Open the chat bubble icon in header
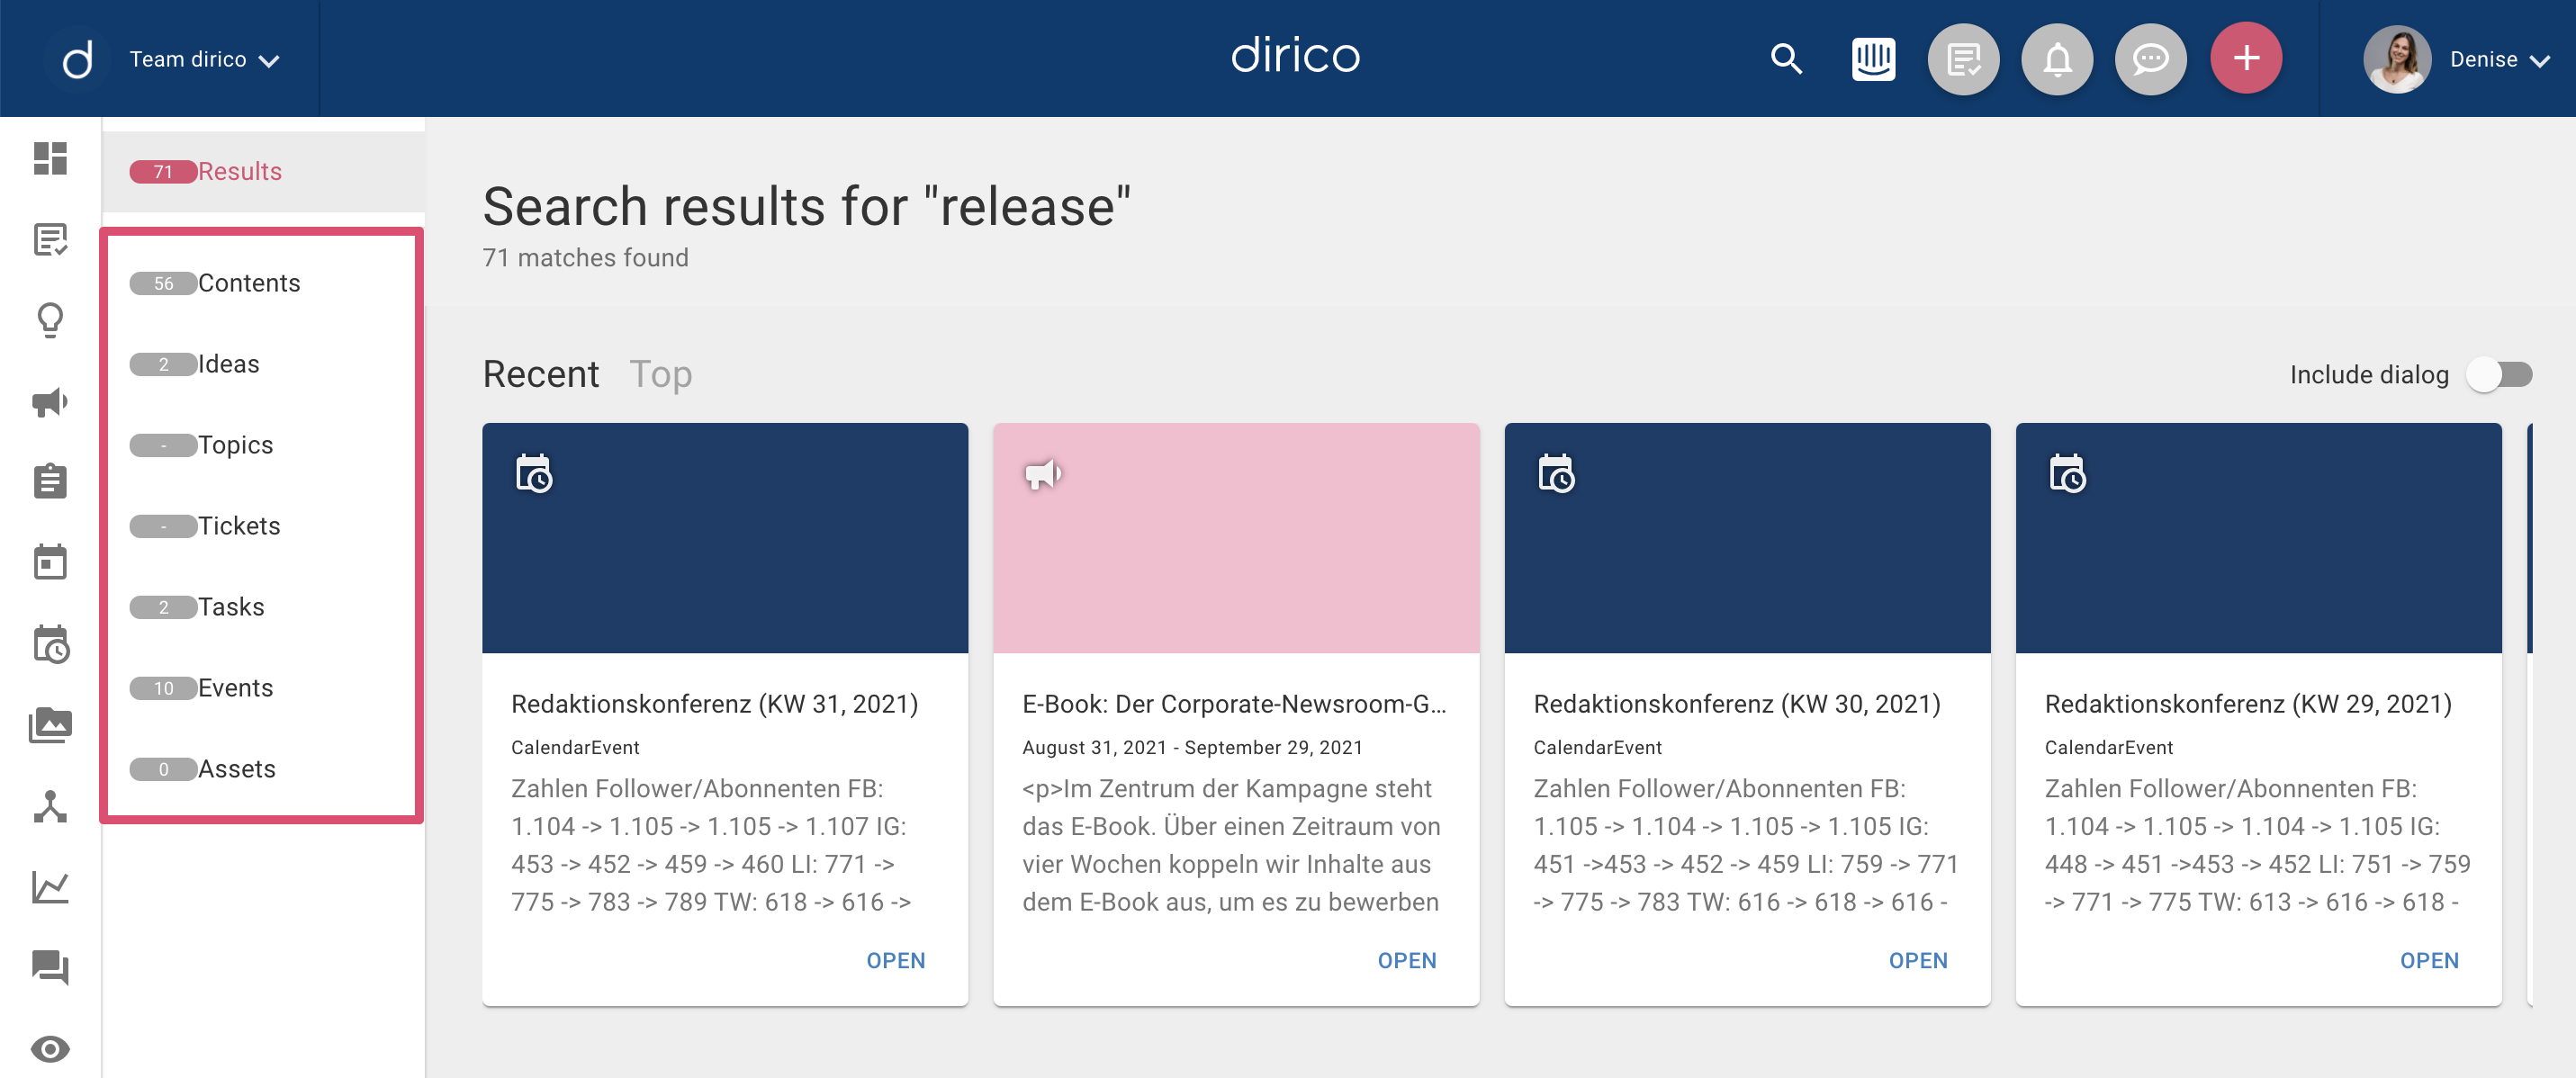The height and width of the screenshot is (1078, 2576). pos(2150,59)
